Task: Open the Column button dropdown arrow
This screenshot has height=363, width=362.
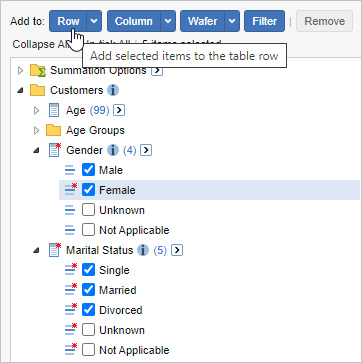Action: 168,21
